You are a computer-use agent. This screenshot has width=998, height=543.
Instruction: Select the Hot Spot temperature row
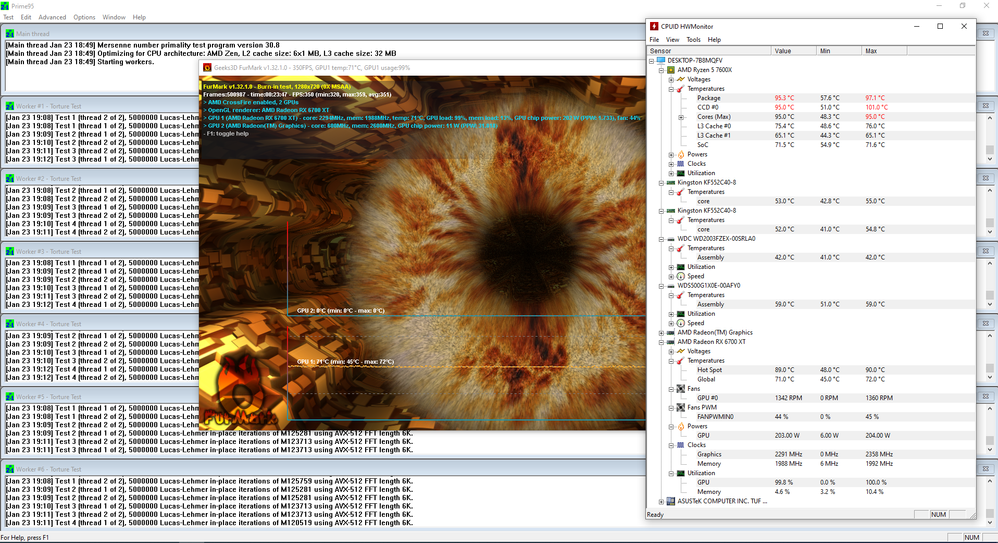(x=810, y=370)
